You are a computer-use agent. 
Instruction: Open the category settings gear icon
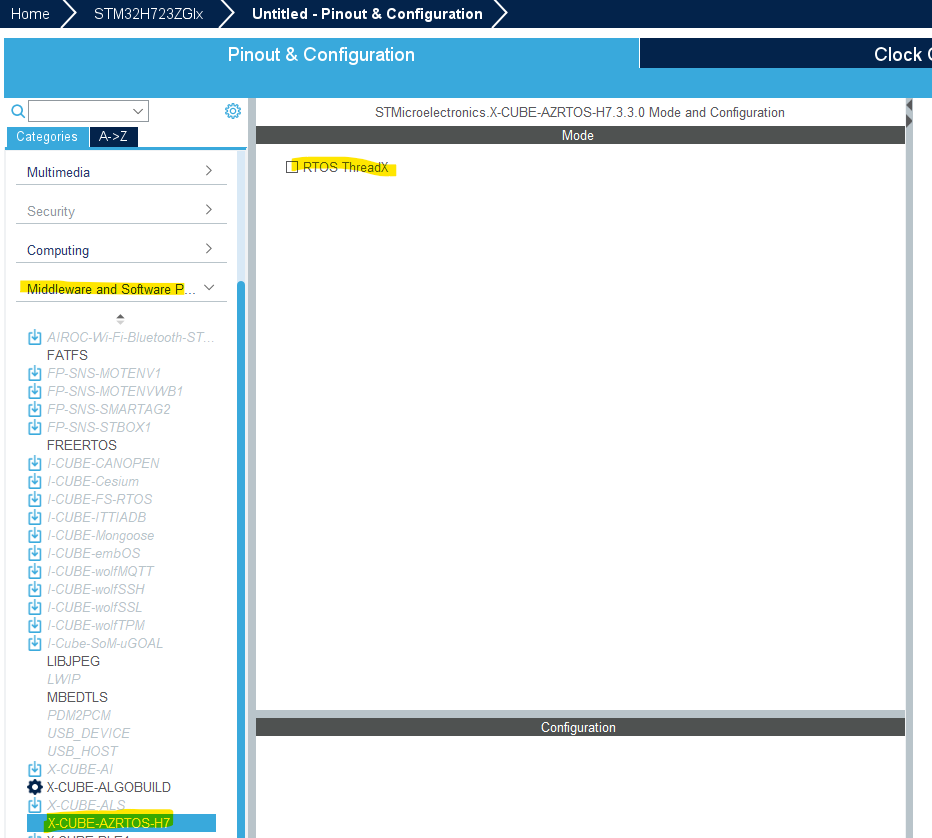click(x=233, y=111)
